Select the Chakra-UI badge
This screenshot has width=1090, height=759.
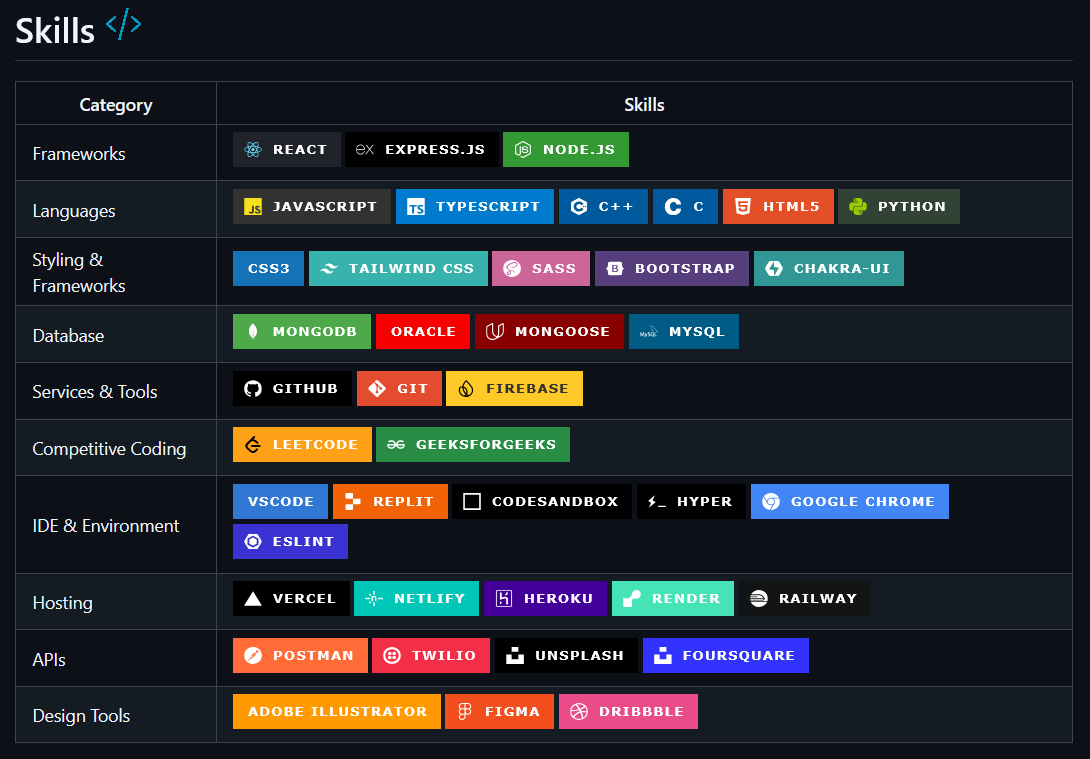point(829,268)
